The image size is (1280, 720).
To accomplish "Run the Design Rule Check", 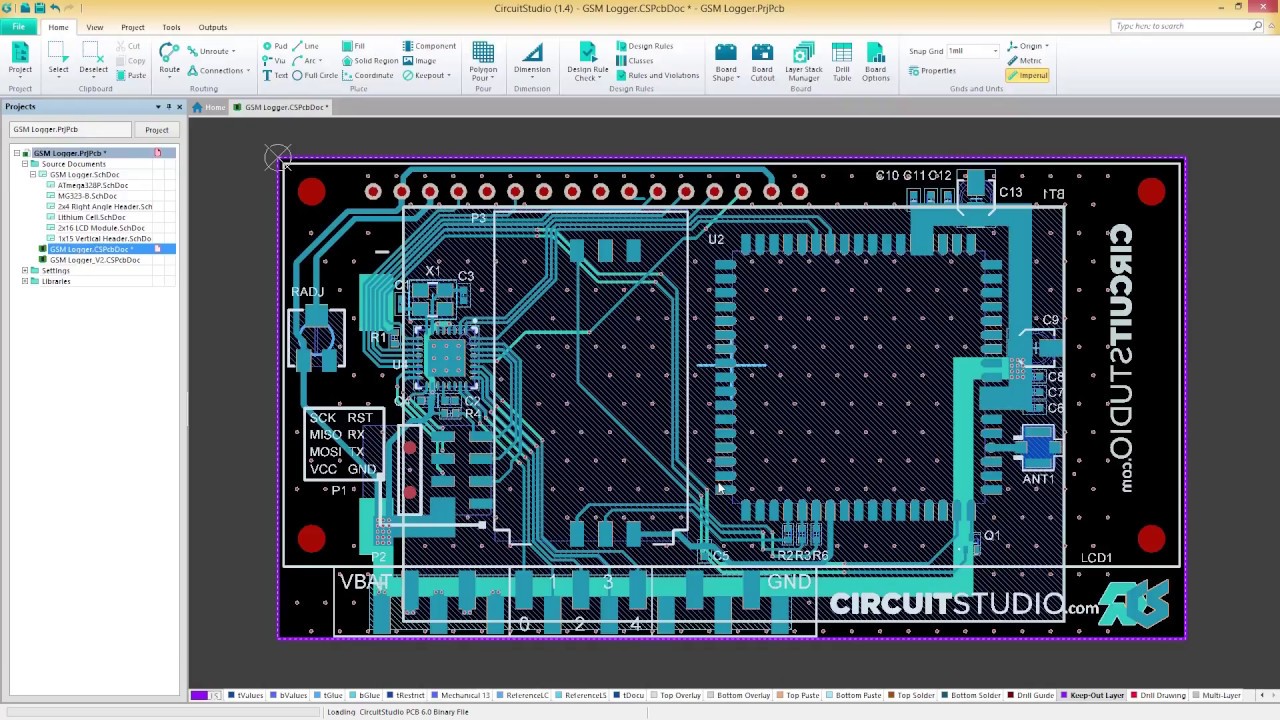I will [x=587, y=60].
